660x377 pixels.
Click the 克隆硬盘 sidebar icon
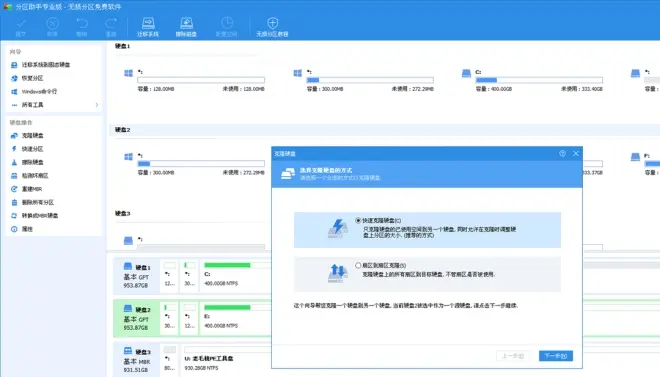coord(14,135)
